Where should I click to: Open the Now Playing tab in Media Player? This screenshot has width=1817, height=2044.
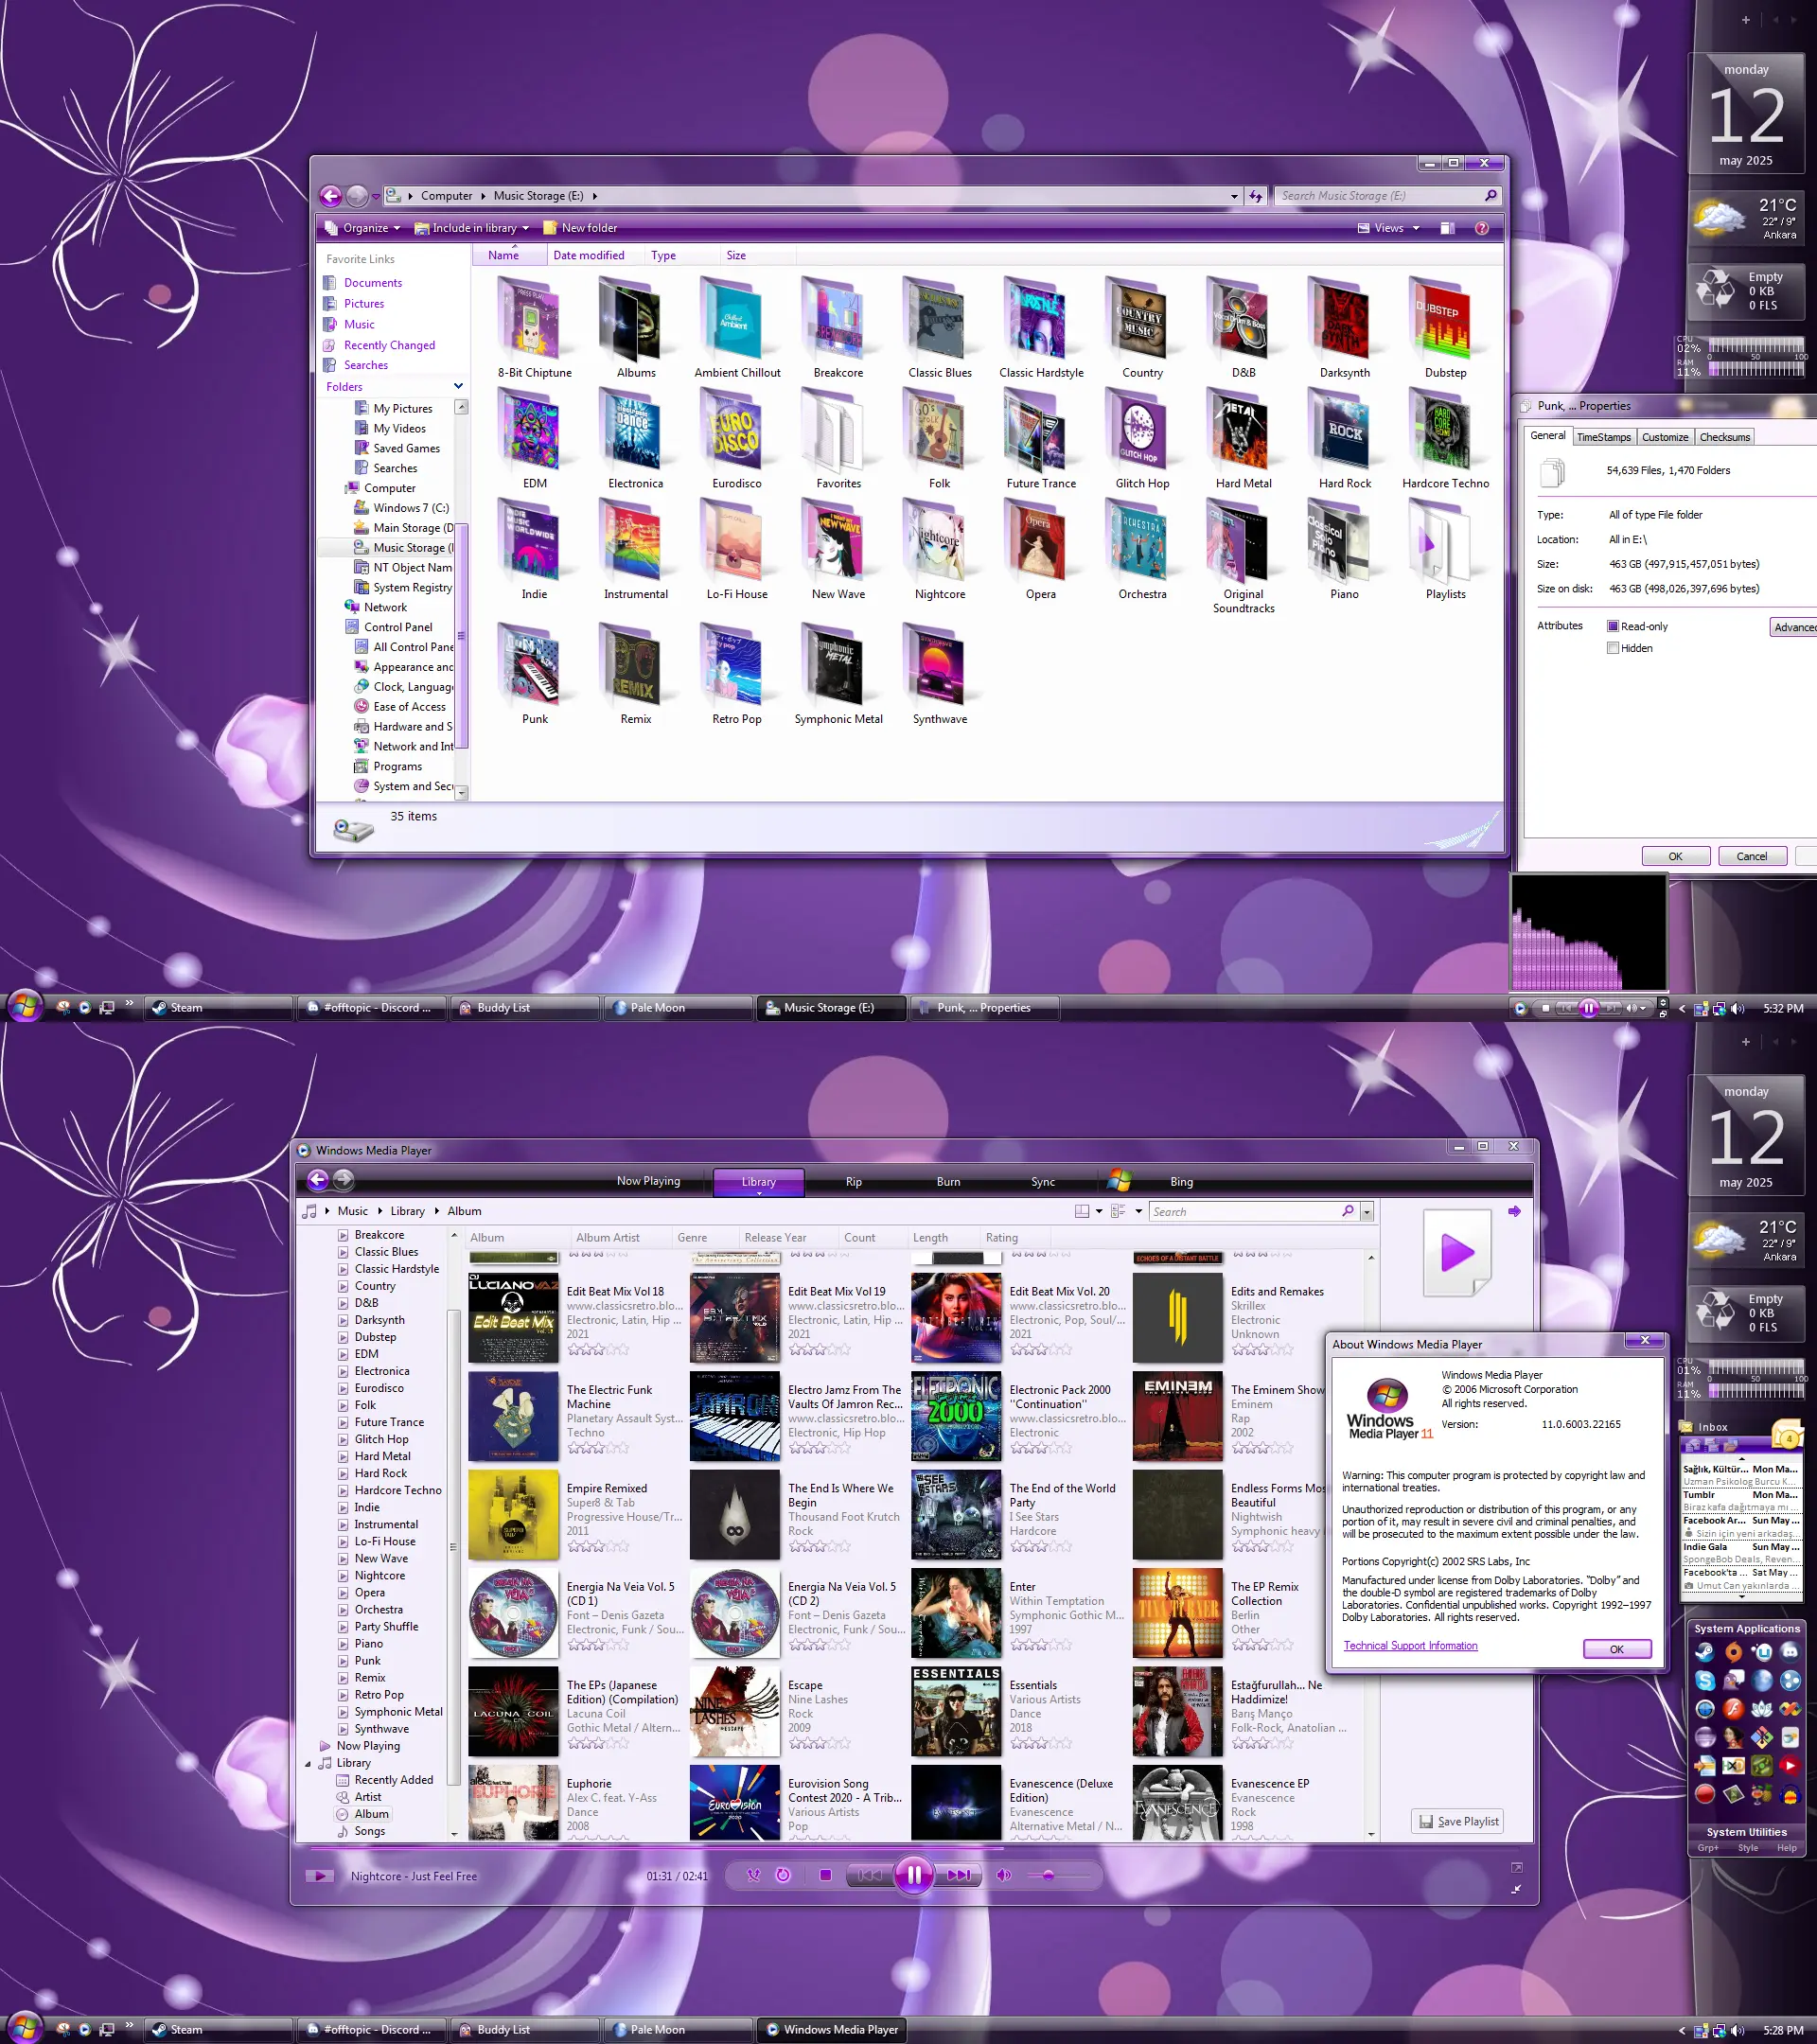pyautogui.click(x=648, y=1181)
